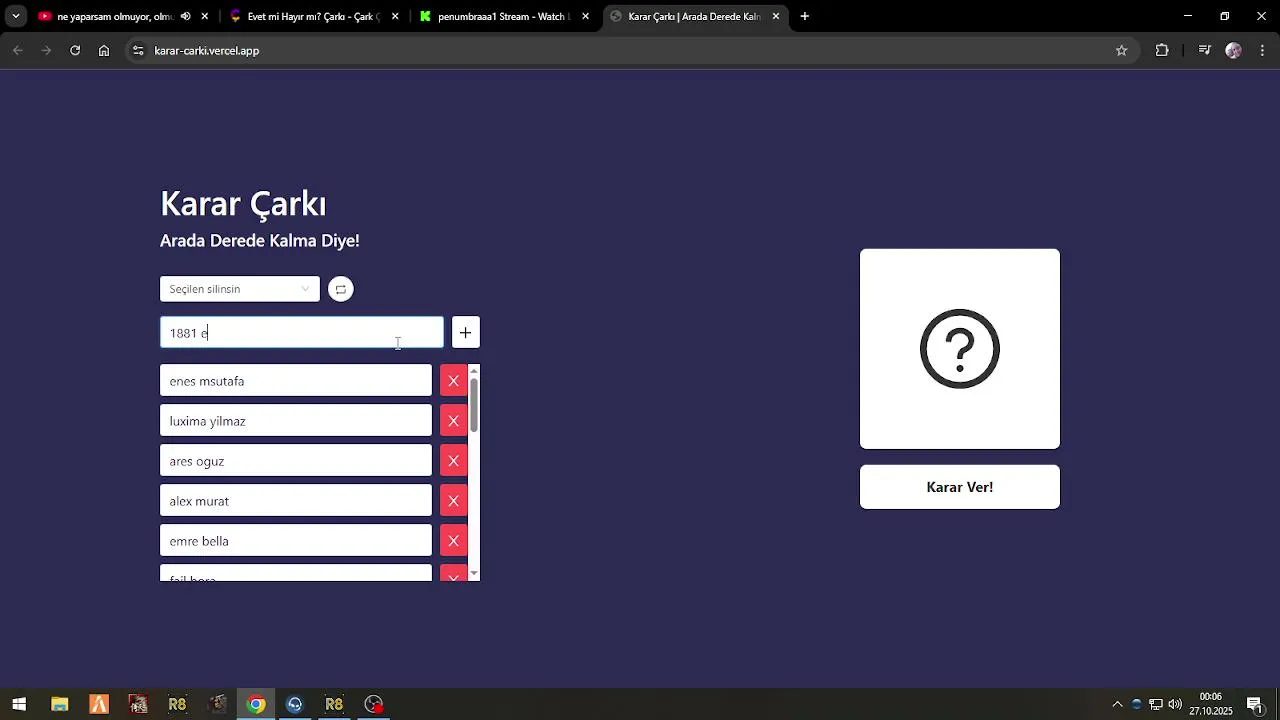This screenshot has width=1280, height=720.
Task: Click the Karar Ver! button
Action: 960,487
